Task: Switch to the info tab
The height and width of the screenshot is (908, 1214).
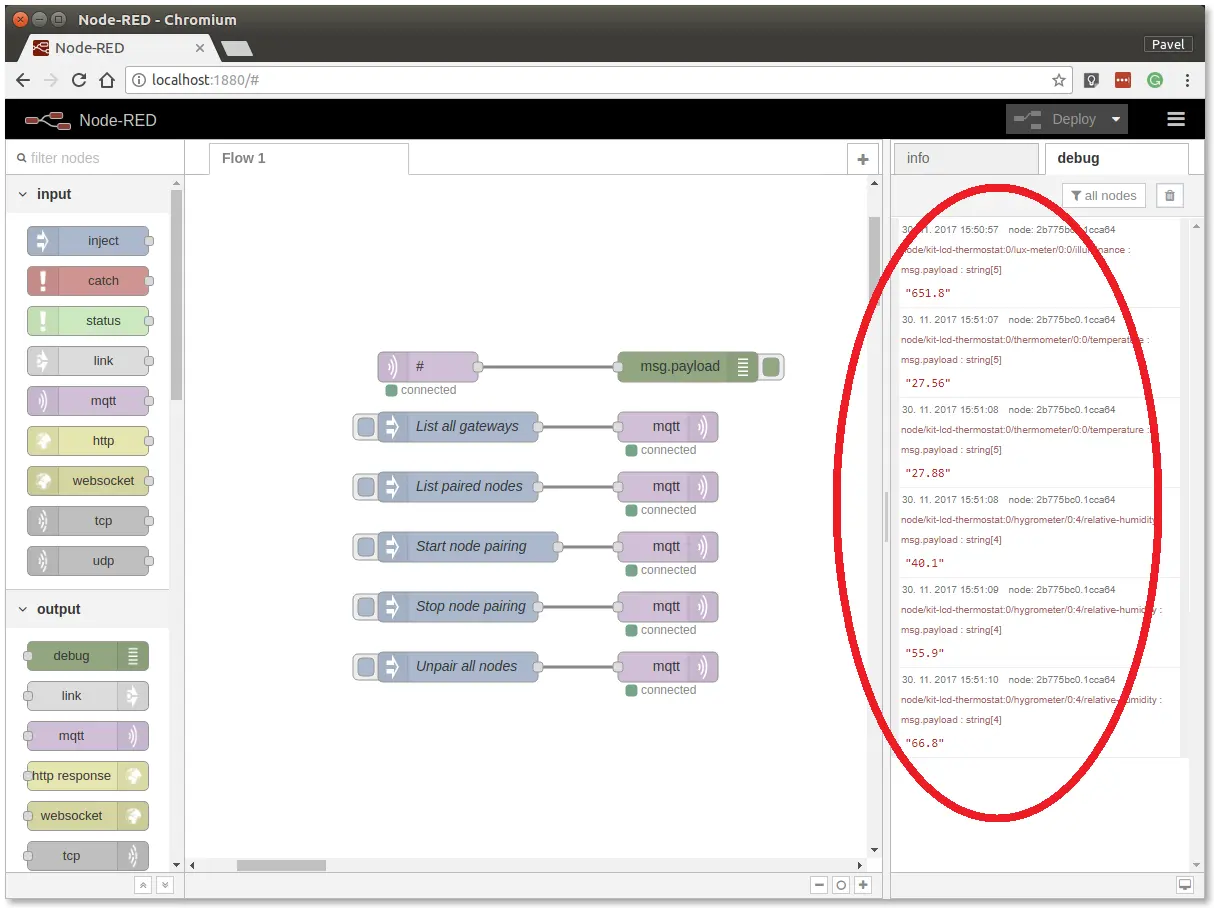Action: tap(966, 158)
